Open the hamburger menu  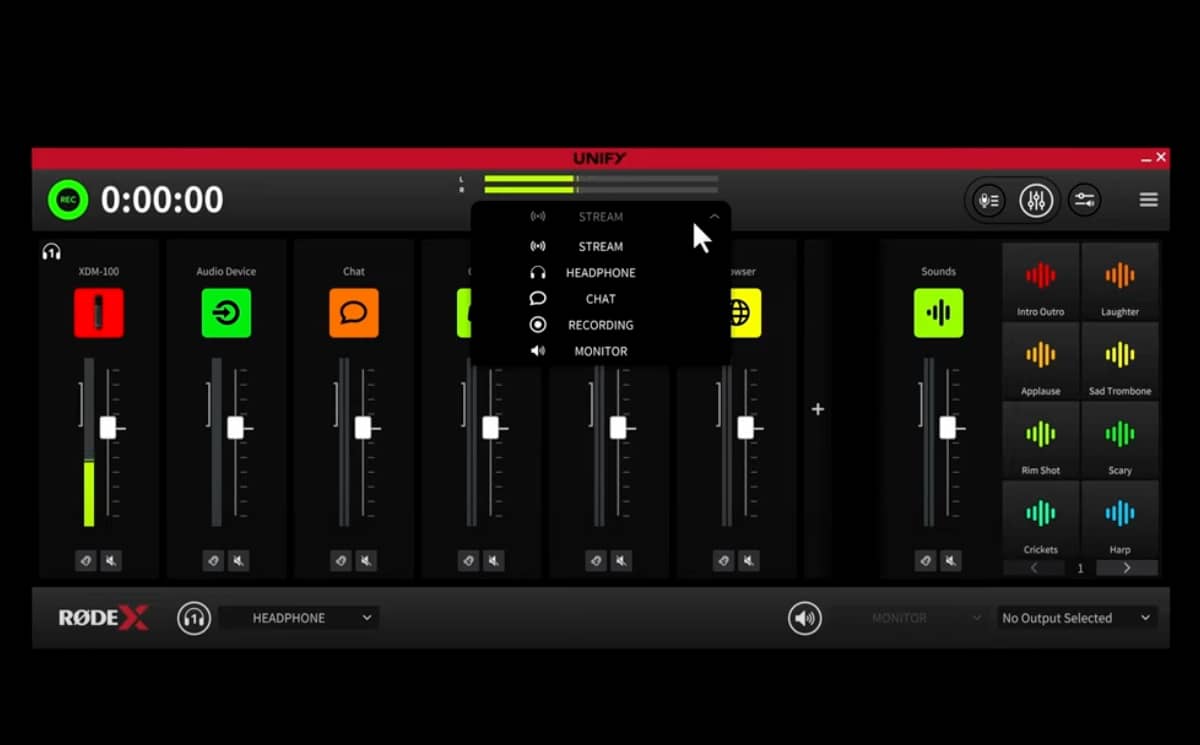pyautogui.click(x=1148, y=200)
